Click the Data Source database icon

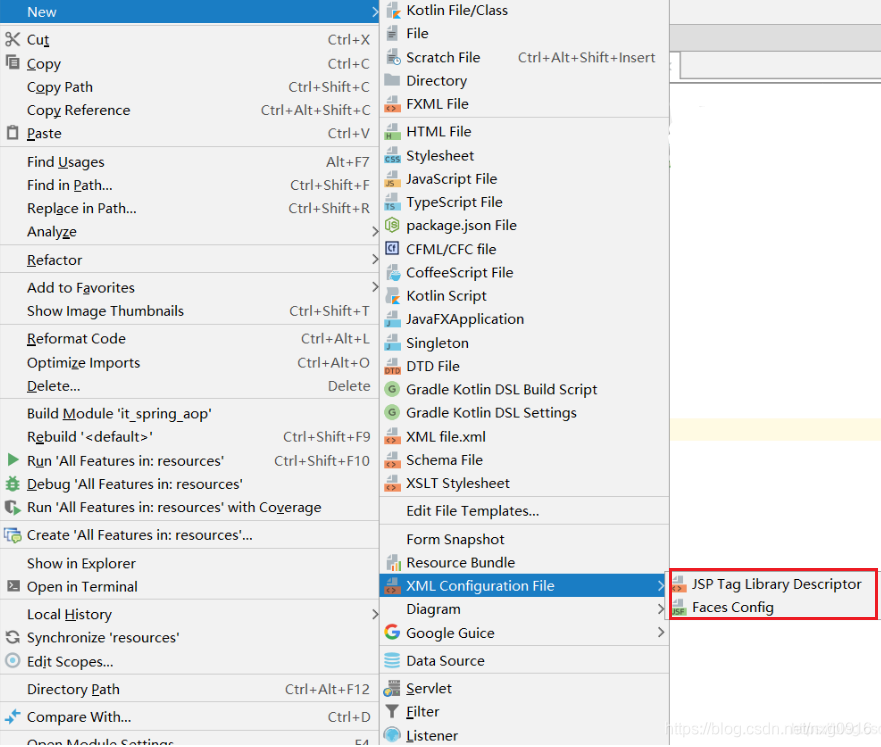tap(392, 661)
